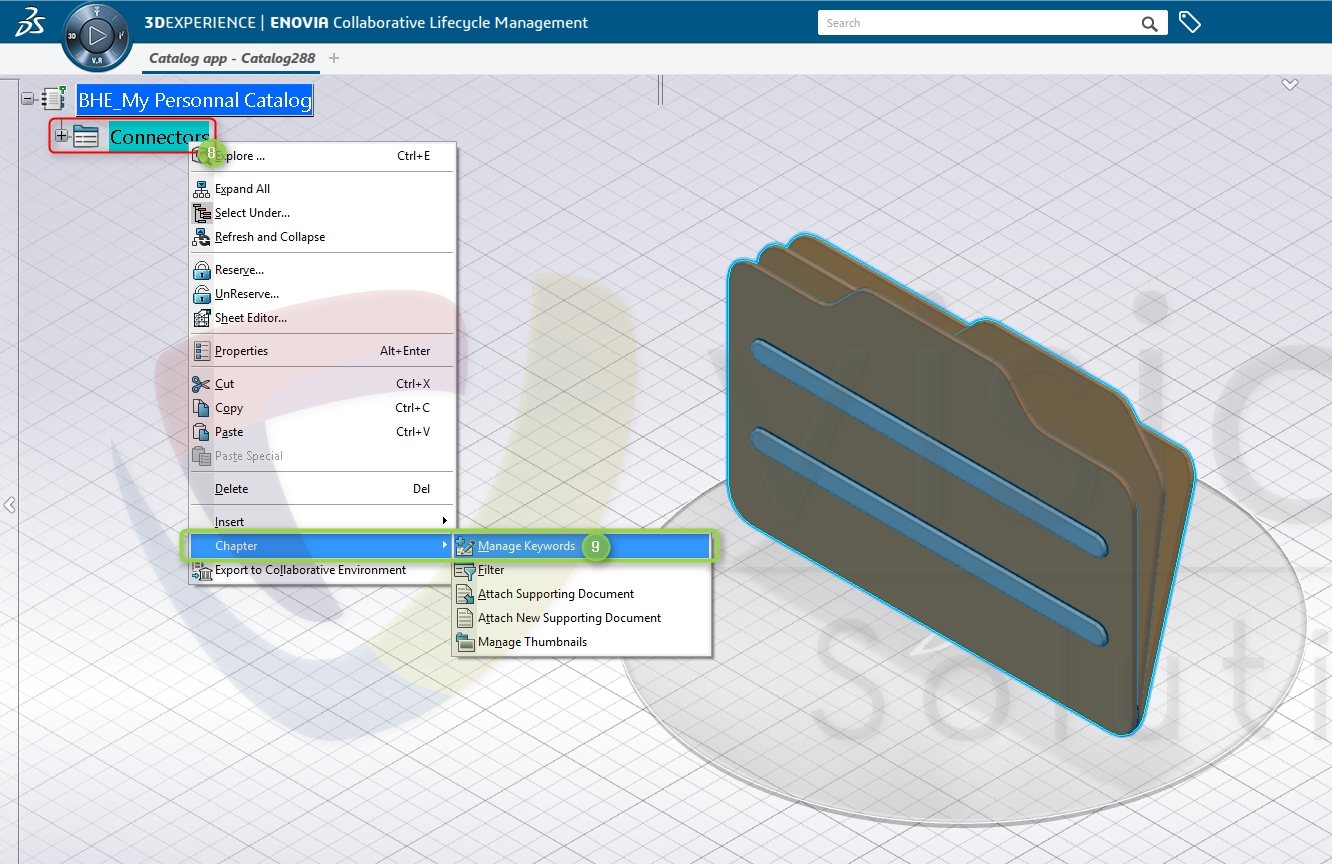Choose Copy in context menu

(x=322, y=408)
